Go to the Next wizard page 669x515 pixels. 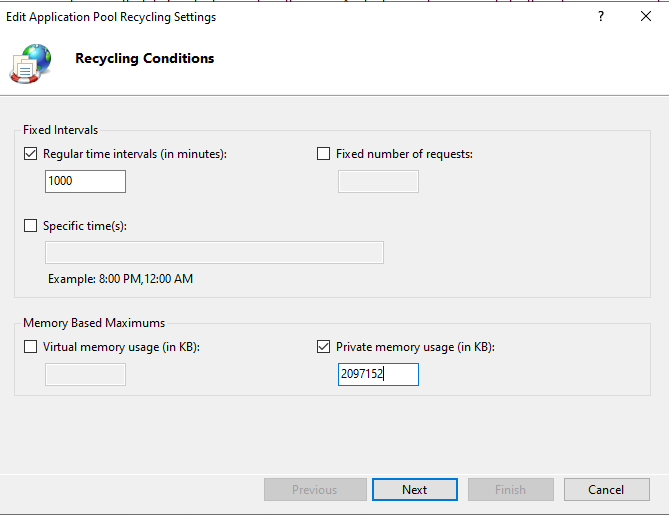click(x=415, y=489)
